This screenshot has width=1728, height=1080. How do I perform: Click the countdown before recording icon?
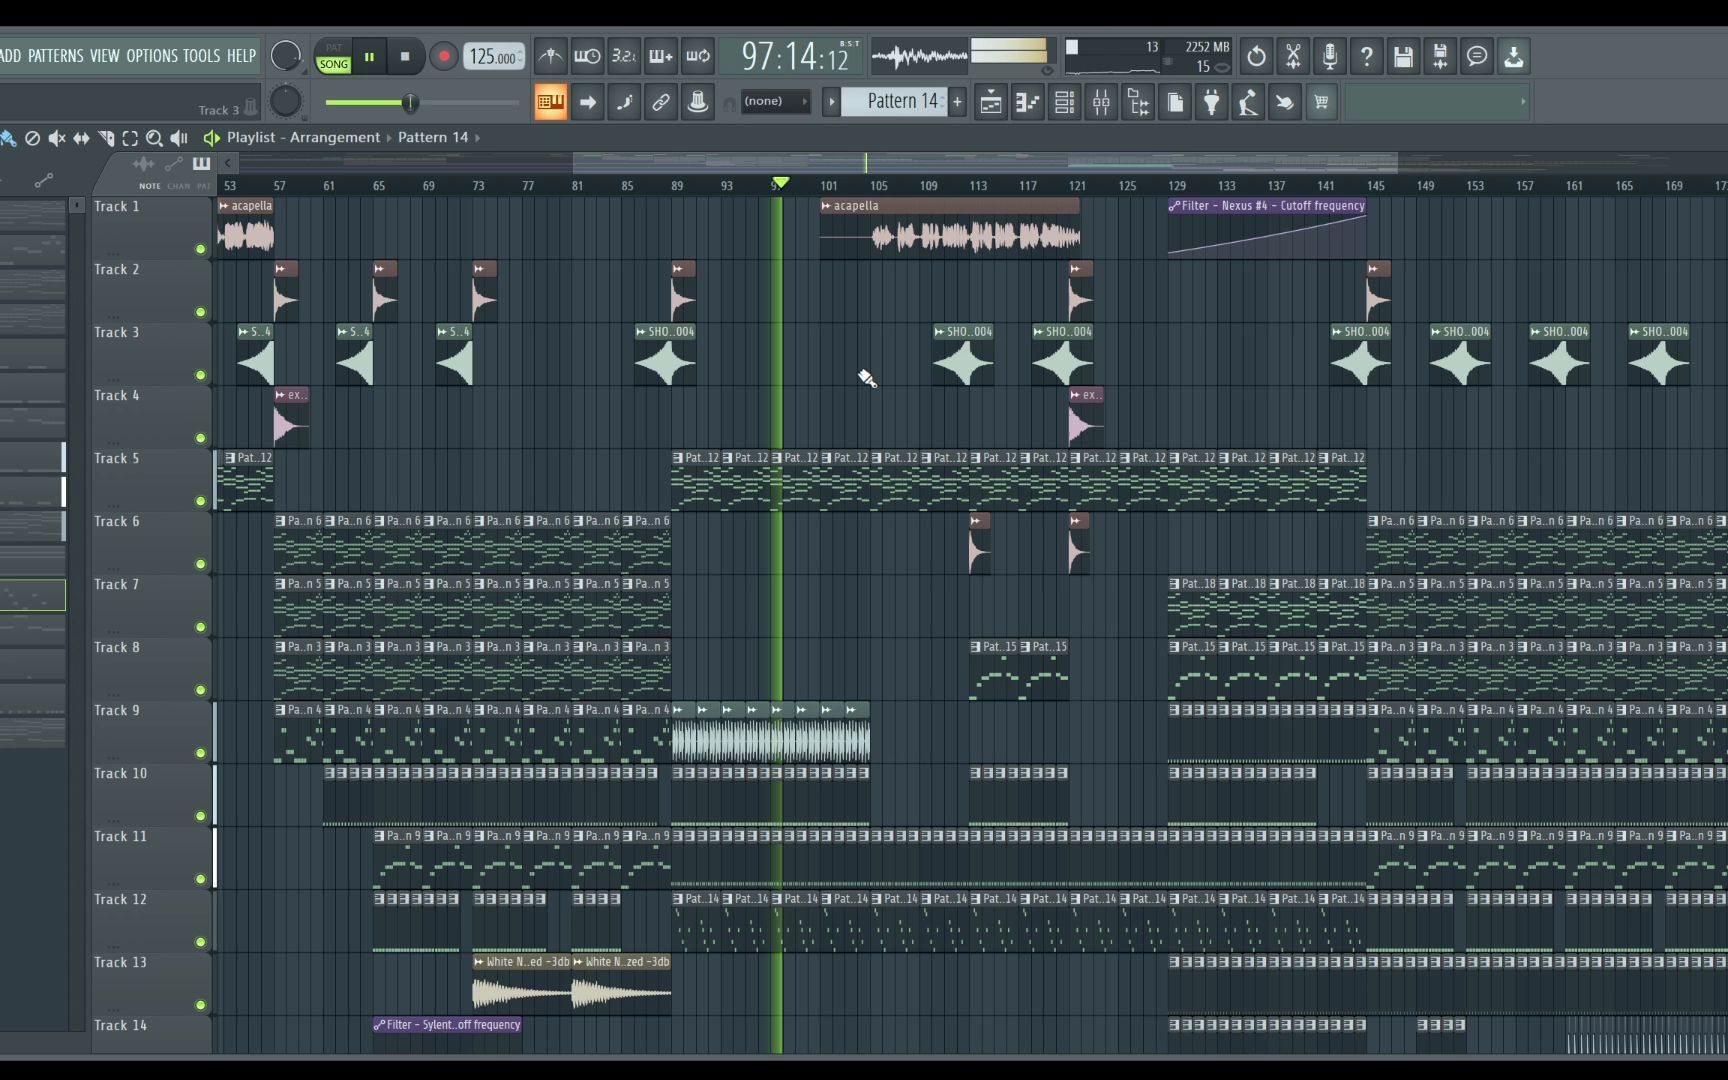(x=624, y=56)
